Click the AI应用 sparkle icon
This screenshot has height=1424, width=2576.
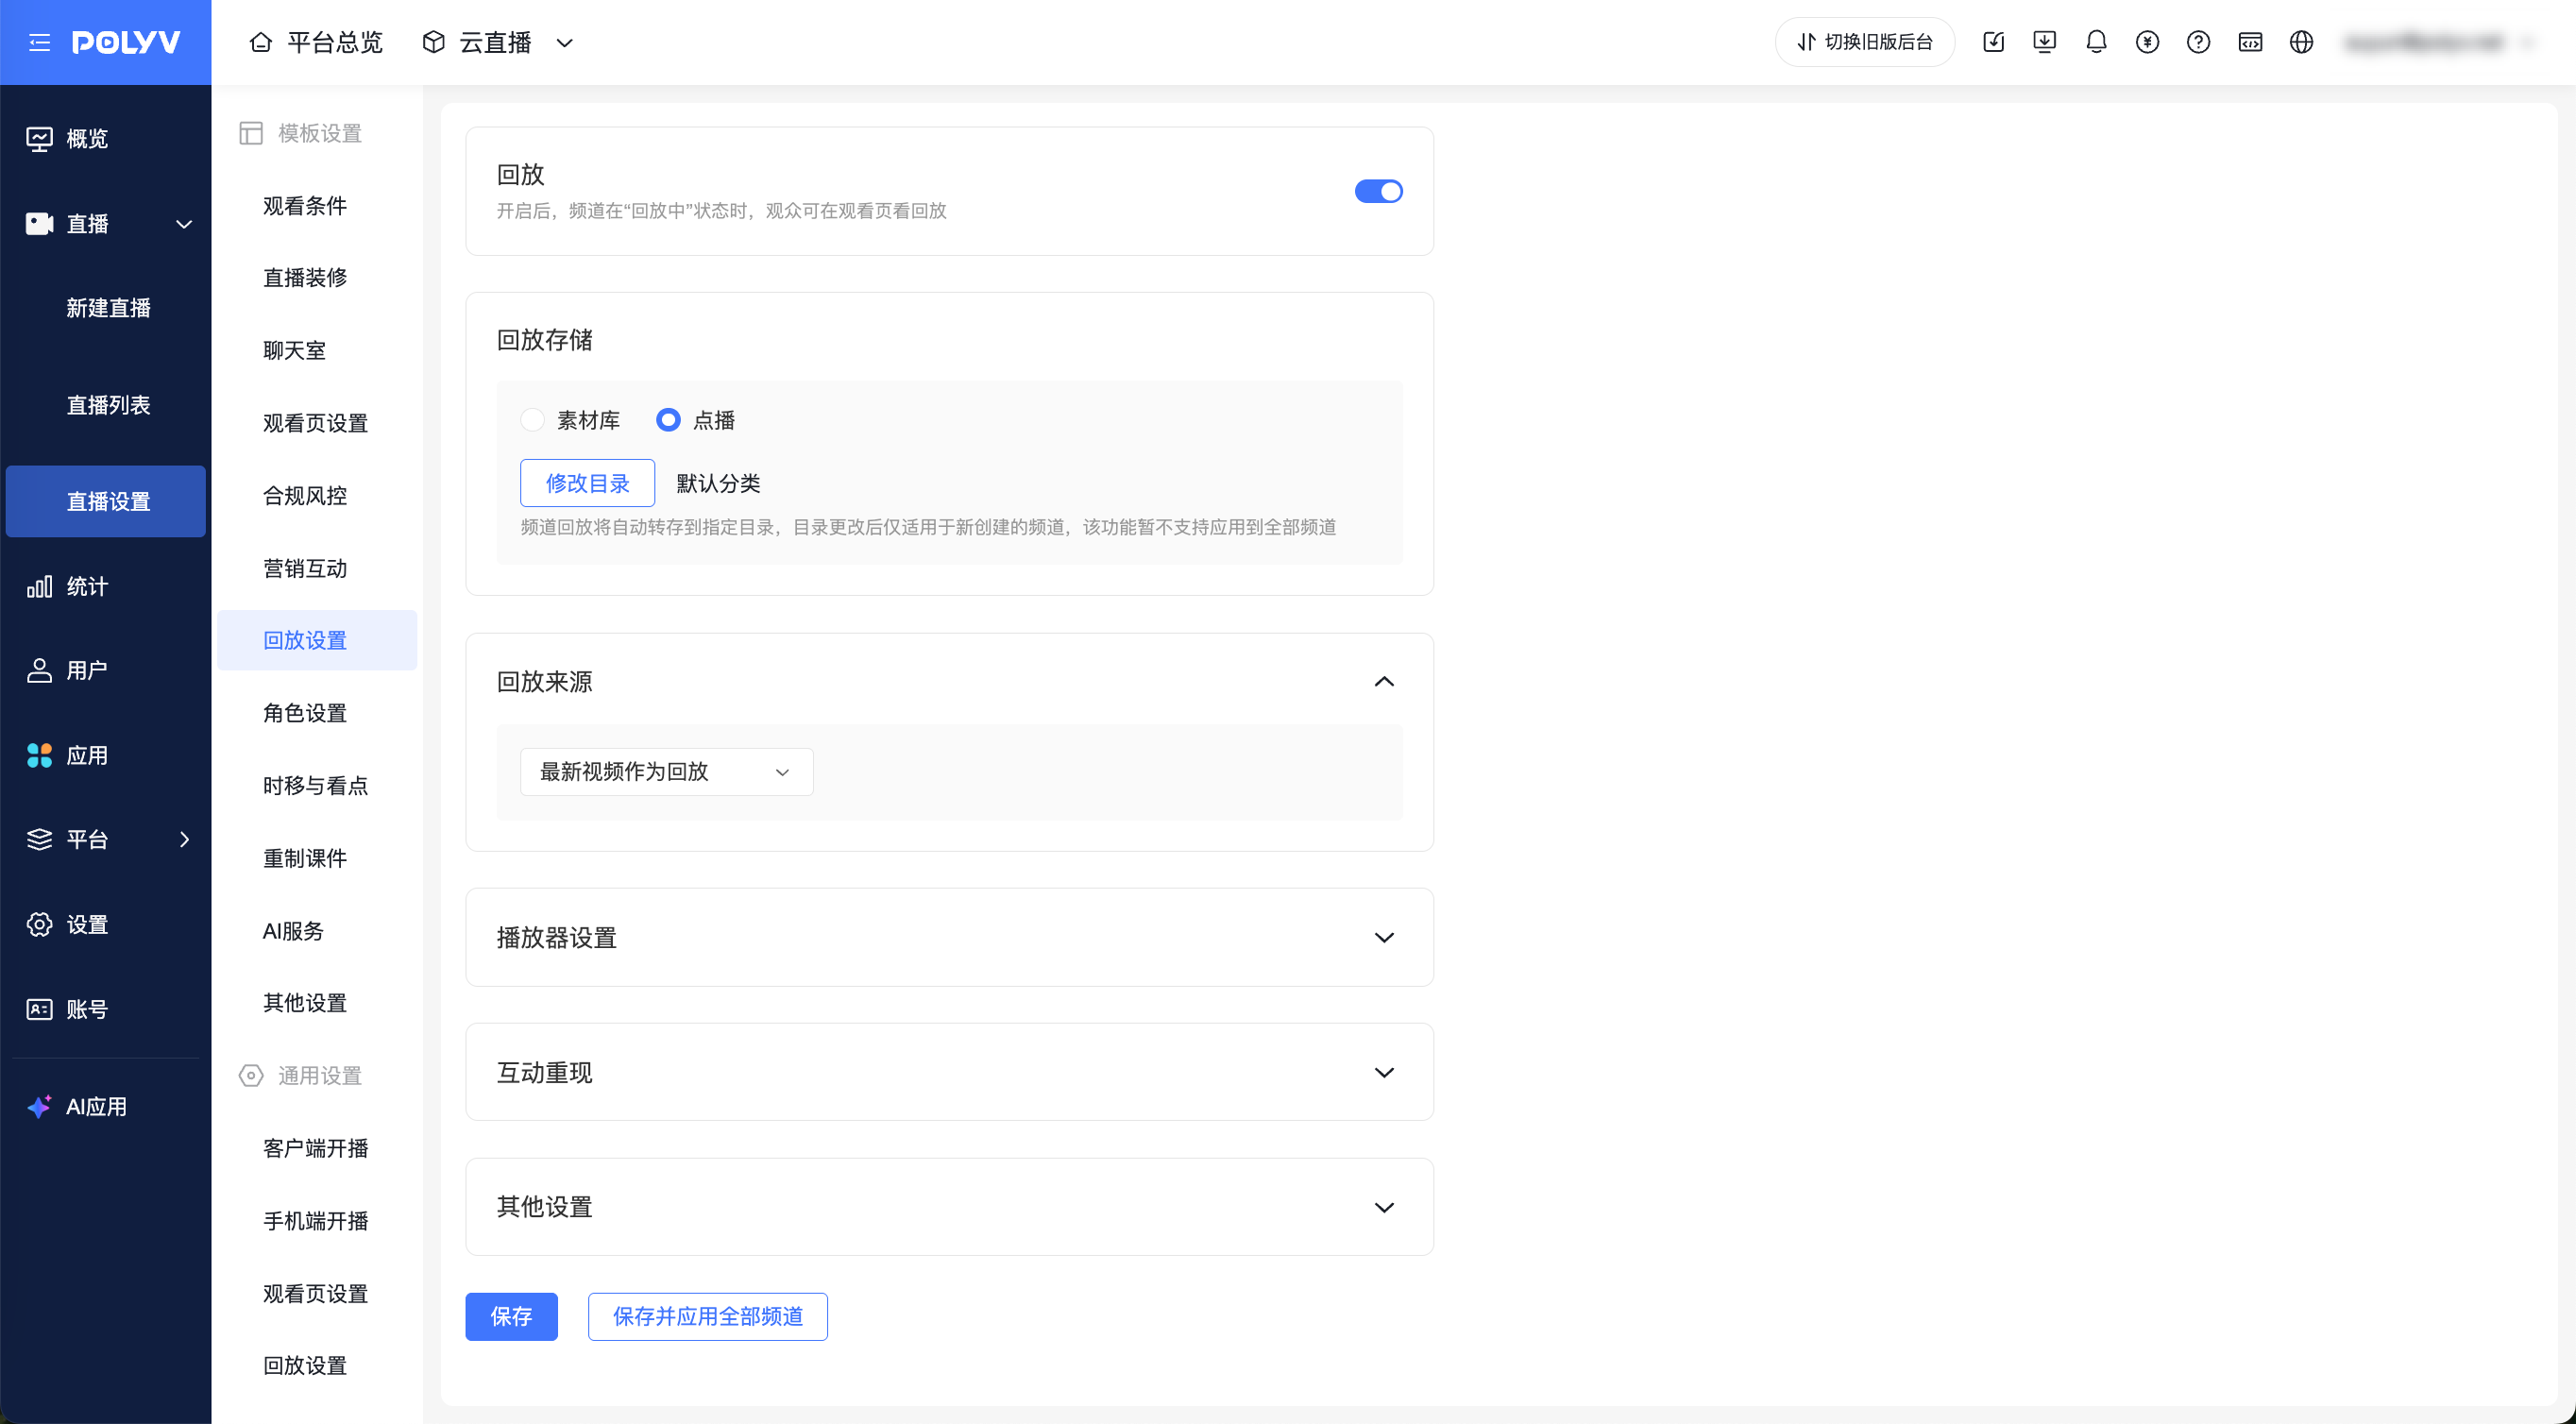pyautogui.click(x=39, y=1106)
